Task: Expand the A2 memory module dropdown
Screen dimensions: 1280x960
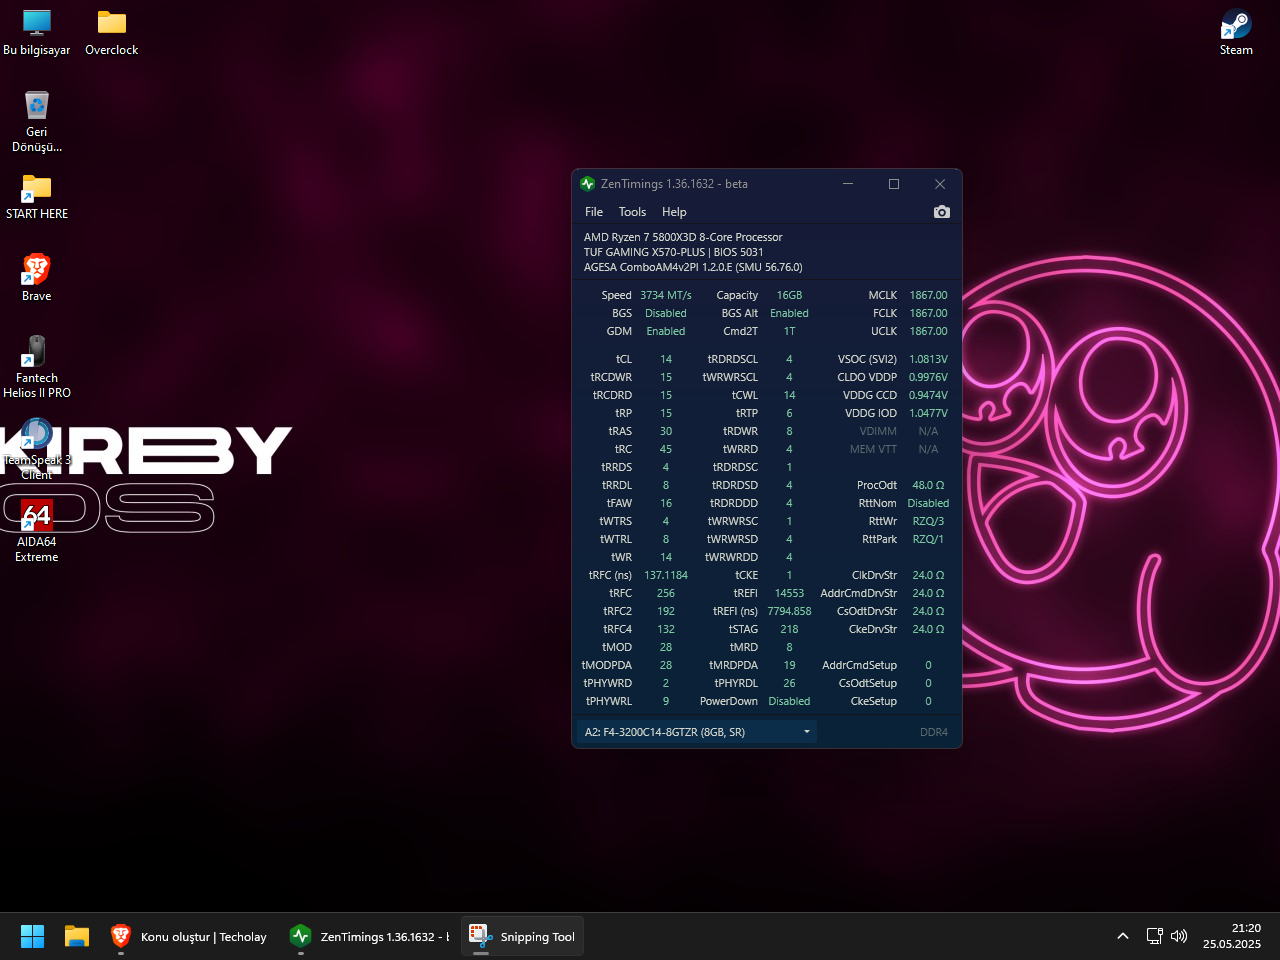Action: tap(697, 732)
